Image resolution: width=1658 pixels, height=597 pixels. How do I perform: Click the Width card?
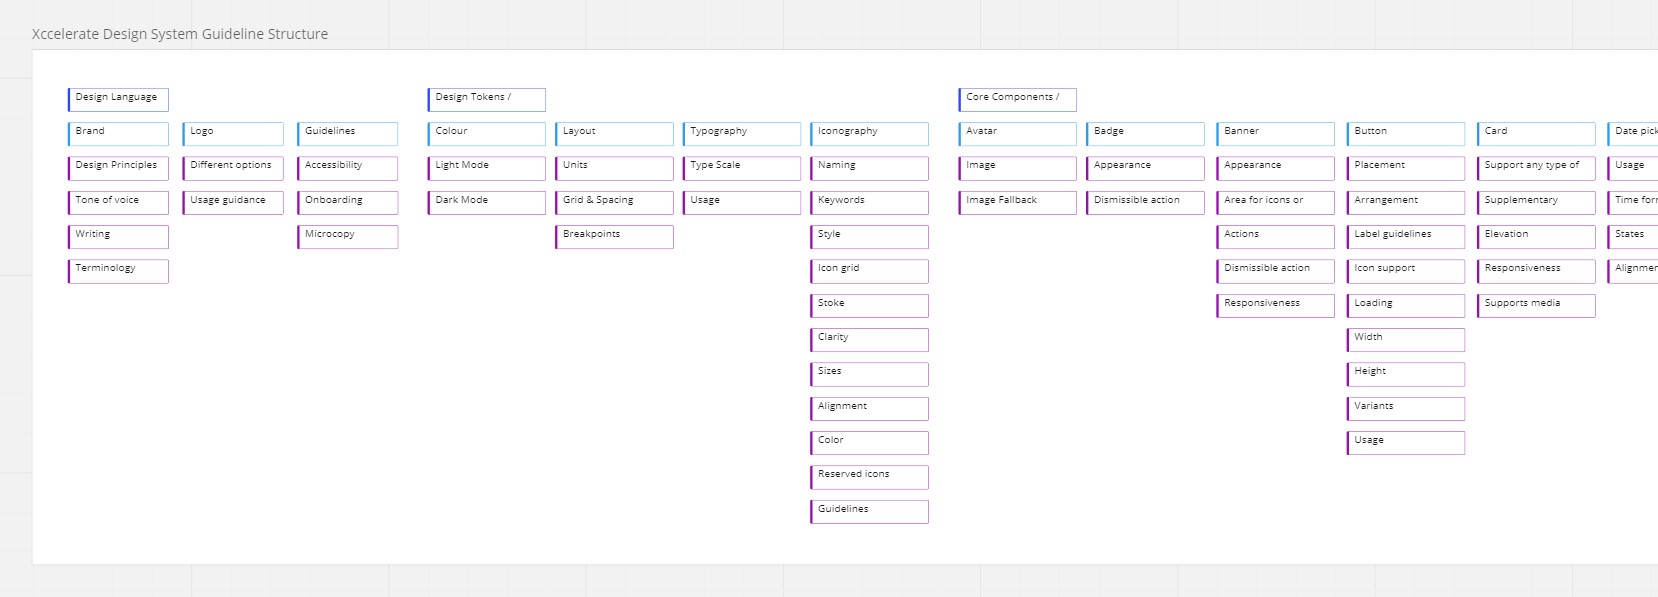point(1405,340)
